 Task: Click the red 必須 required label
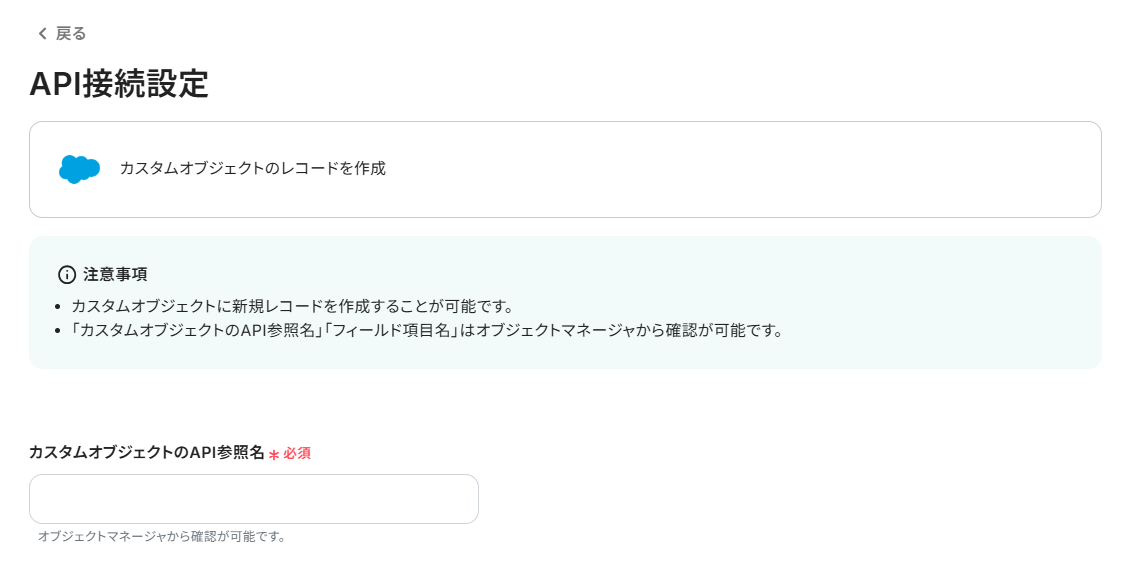pos(297,453)
